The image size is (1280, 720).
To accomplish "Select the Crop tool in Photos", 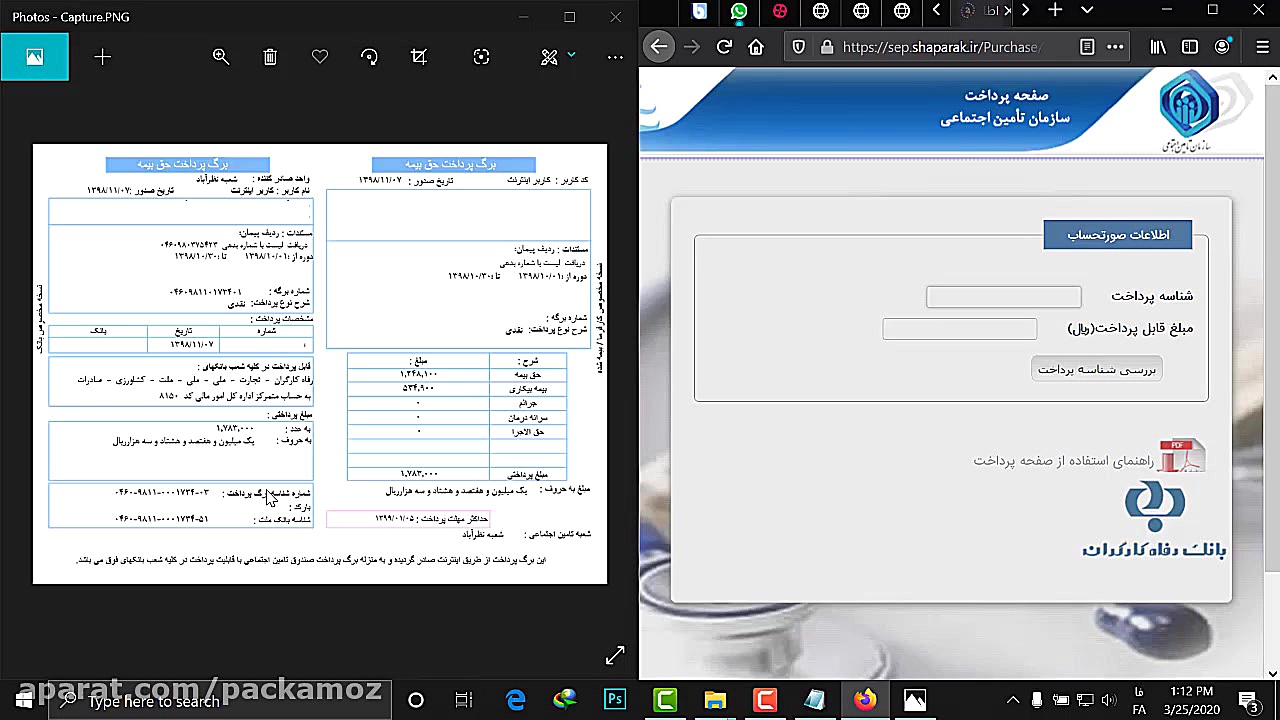I will click(x=419, y=57).
